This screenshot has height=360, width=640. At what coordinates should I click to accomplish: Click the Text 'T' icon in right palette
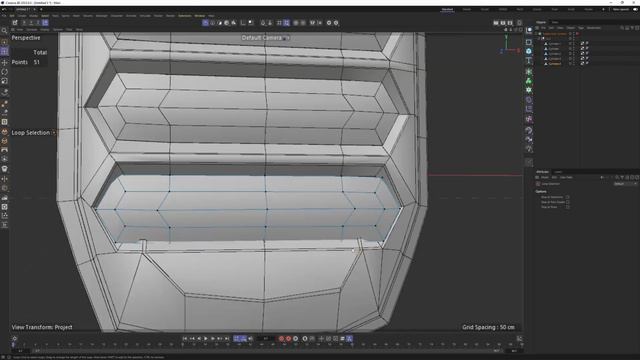click(529, 60)
